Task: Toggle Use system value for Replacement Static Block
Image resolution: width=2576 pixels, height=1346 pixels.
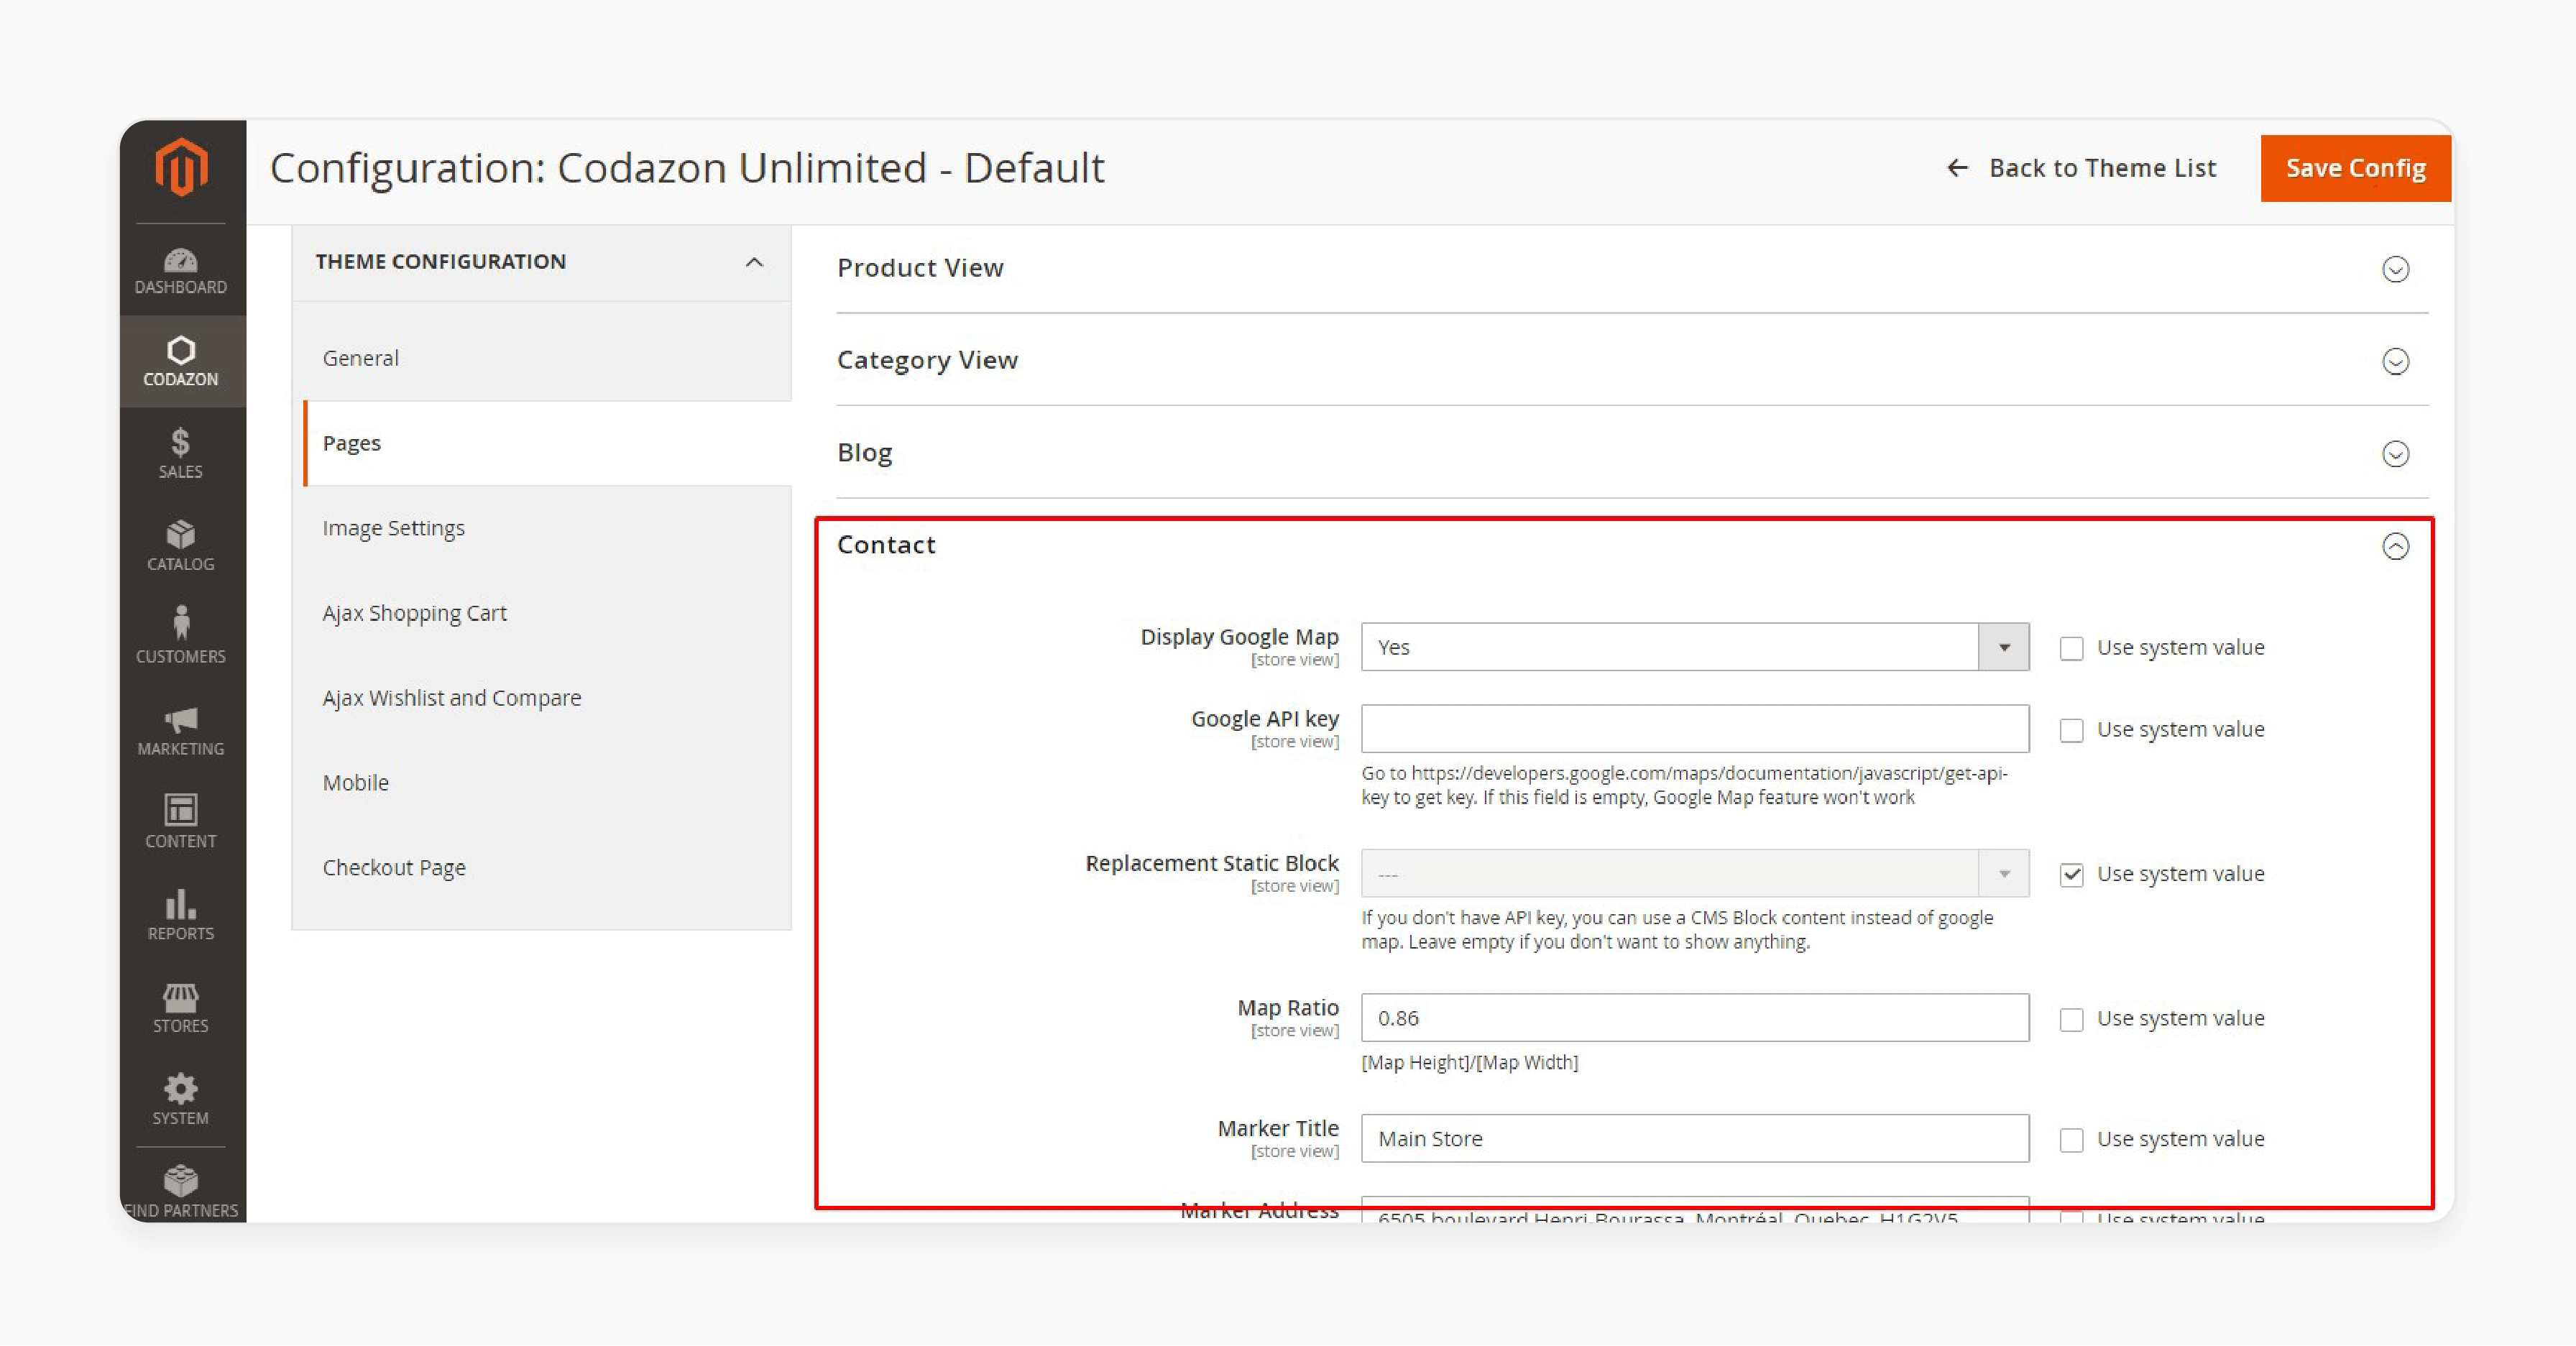Action: point(2070,872)
